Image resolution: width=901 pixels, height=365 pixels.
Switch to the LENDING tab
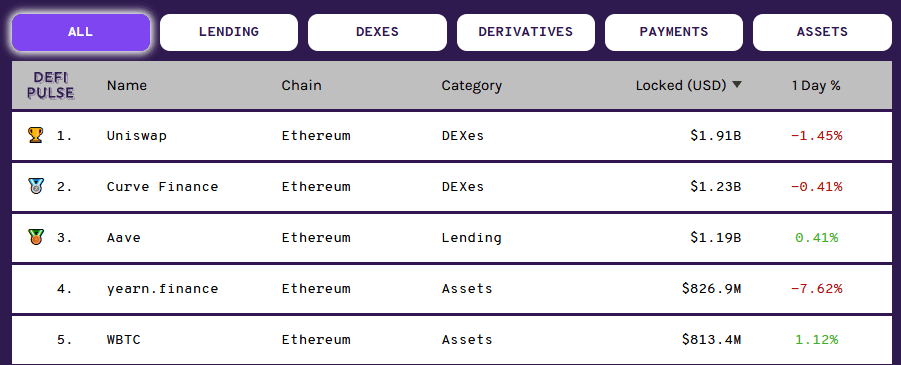tap(229, 32)
